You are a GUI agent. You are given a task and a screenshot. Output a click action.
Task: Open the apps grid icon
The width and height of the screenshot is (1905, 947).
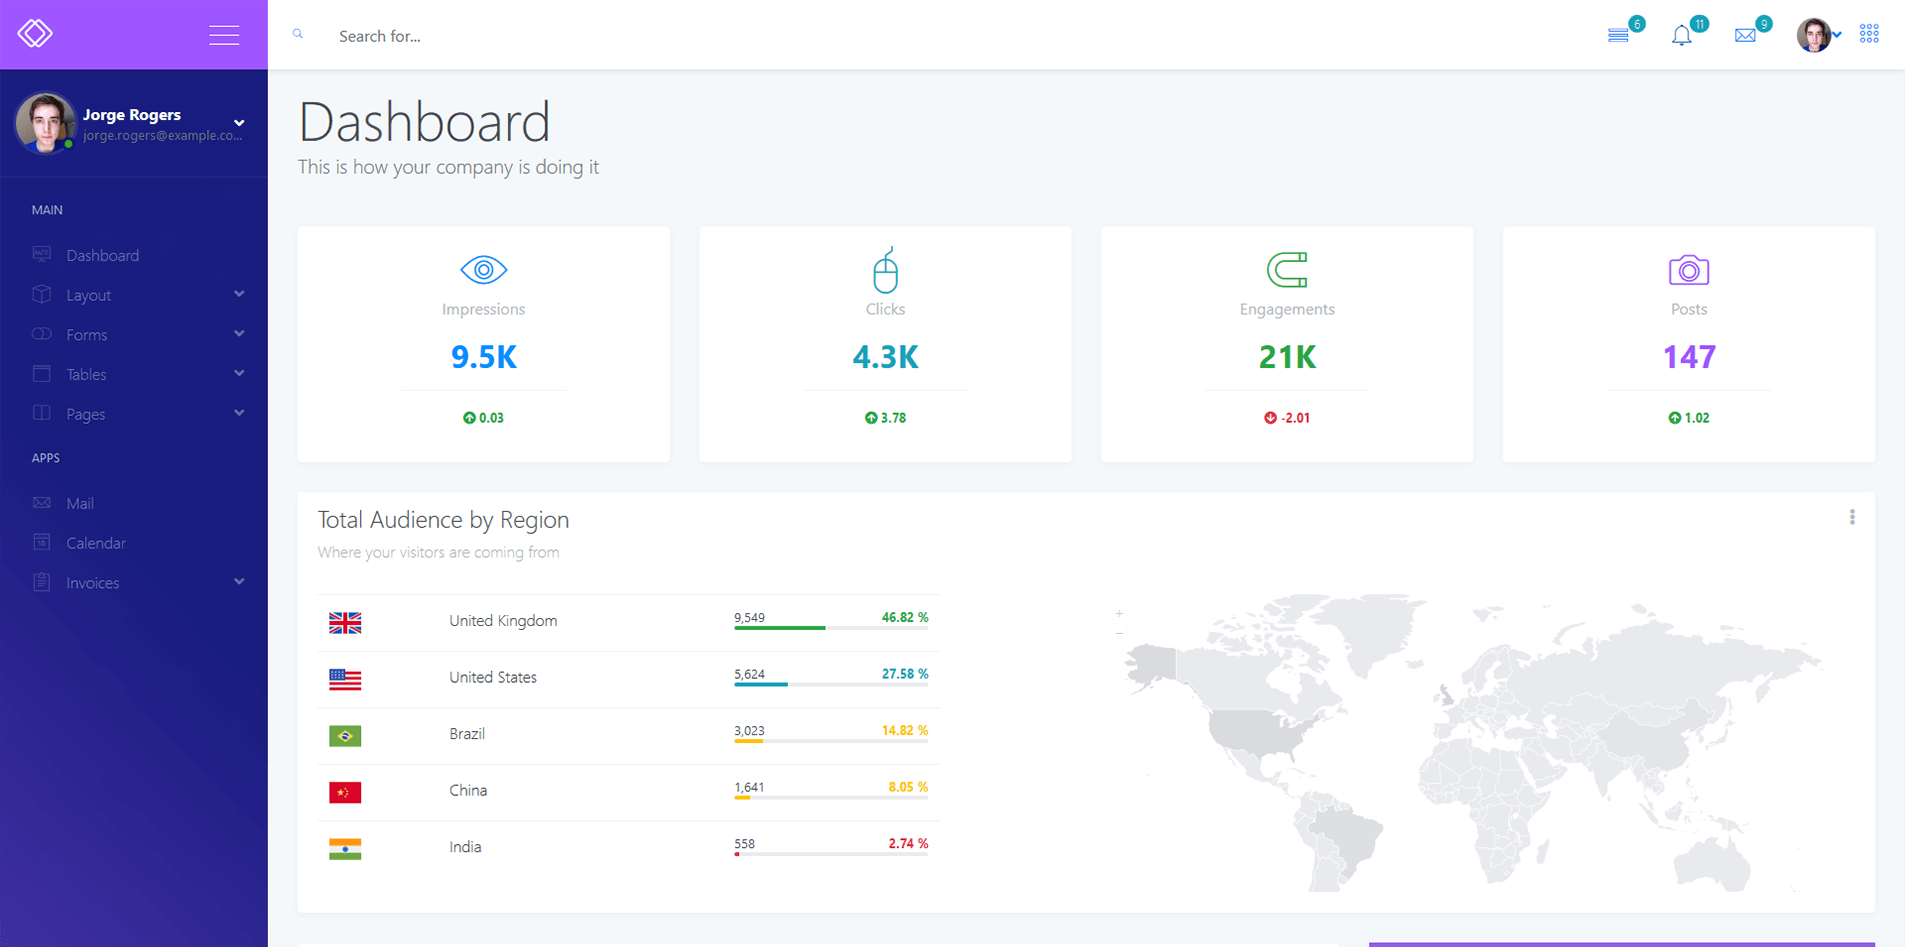(1869, 34)
